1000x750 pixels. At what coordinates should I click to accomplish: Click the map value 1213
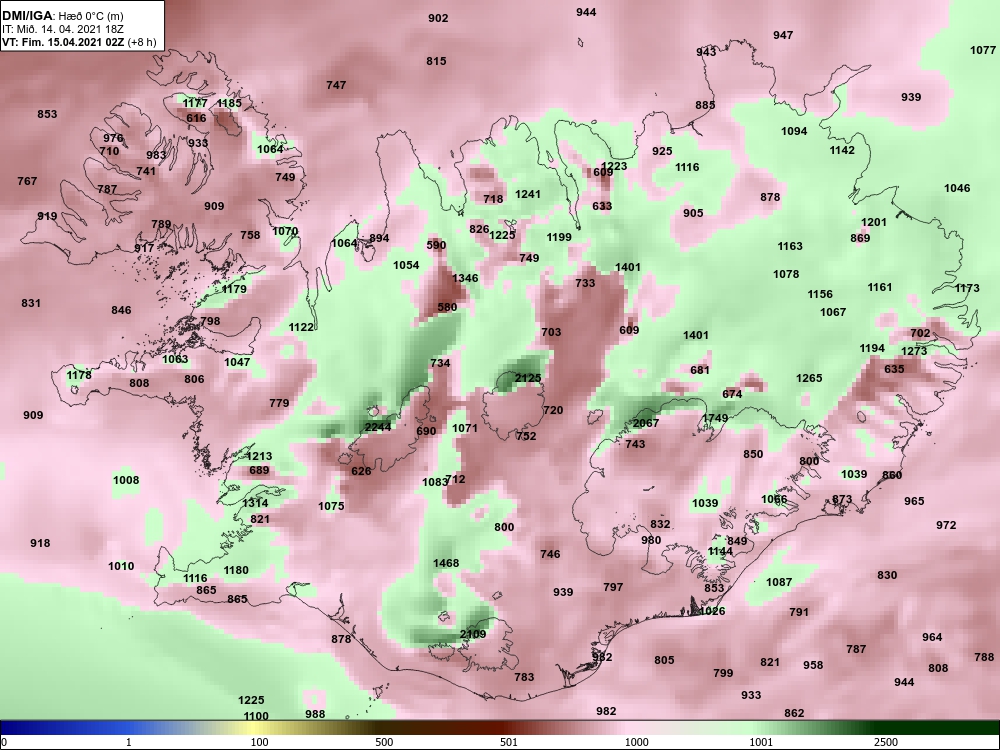coord(259,456)
